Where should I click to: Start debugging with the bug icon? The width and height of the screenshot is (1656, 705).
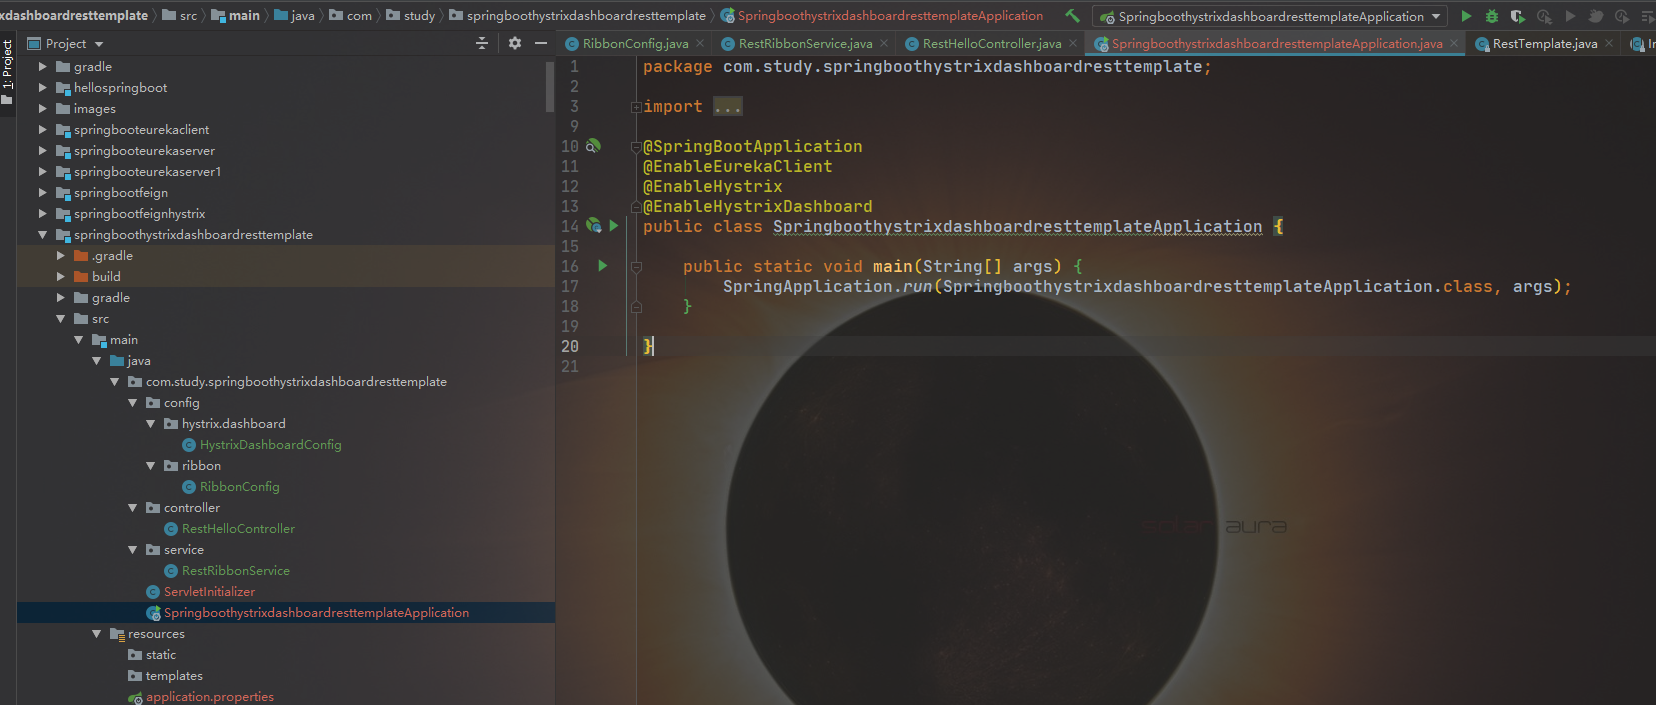click(1492, 16)
